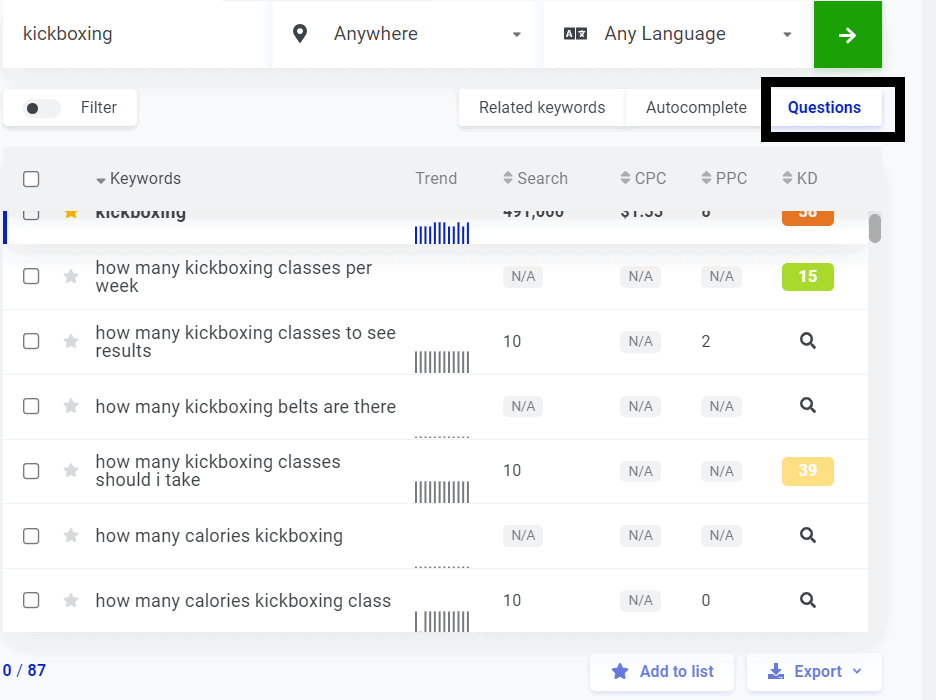Star the 'how many calories kickboxing' keyword
This screenshot has height=700, width=936.
coord(71,536)
